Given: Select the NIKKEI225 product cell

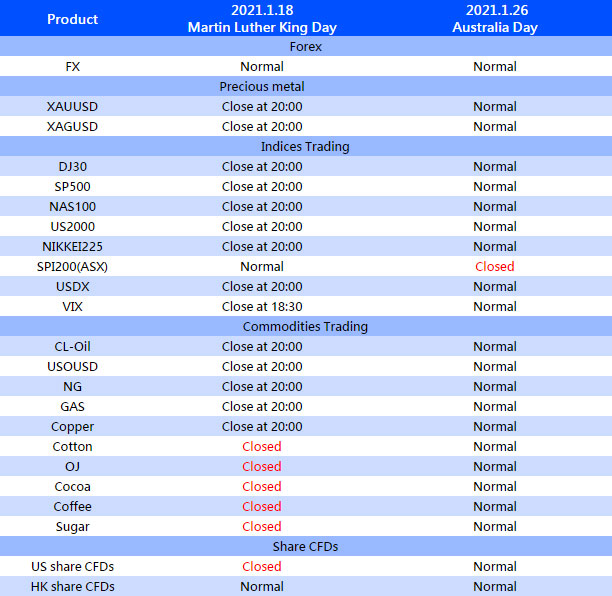Looking at the screenshot, I should pos(72,246).
